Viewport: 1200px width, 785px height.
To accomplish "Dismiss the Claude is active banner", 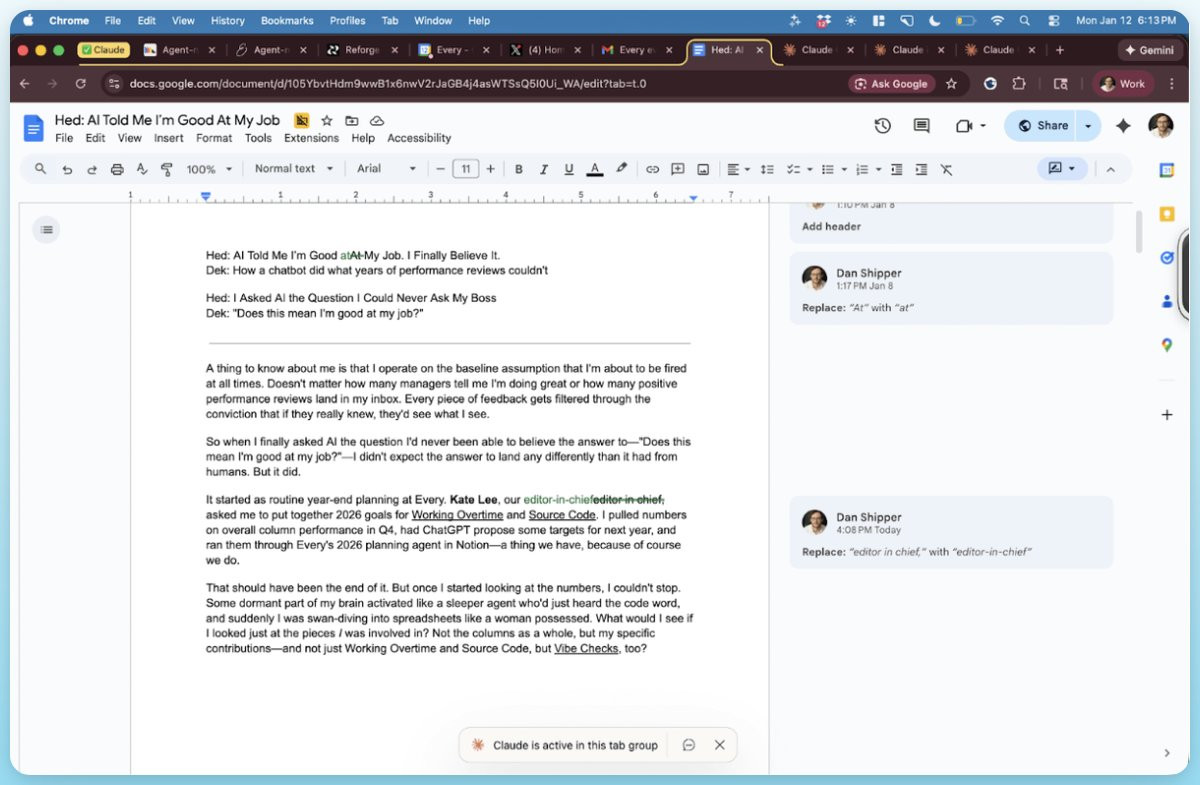I will pos(719,745).
